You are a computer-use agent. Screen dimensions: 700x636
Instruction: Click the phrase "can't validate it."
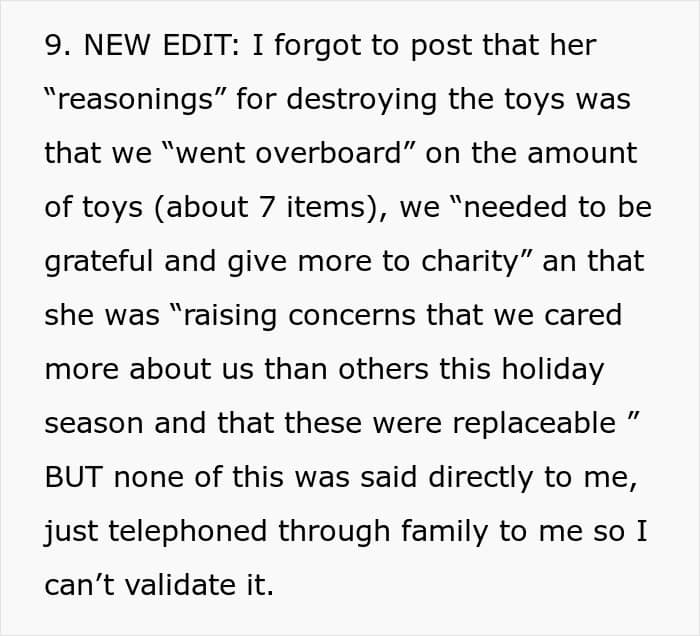coord(158,585)
